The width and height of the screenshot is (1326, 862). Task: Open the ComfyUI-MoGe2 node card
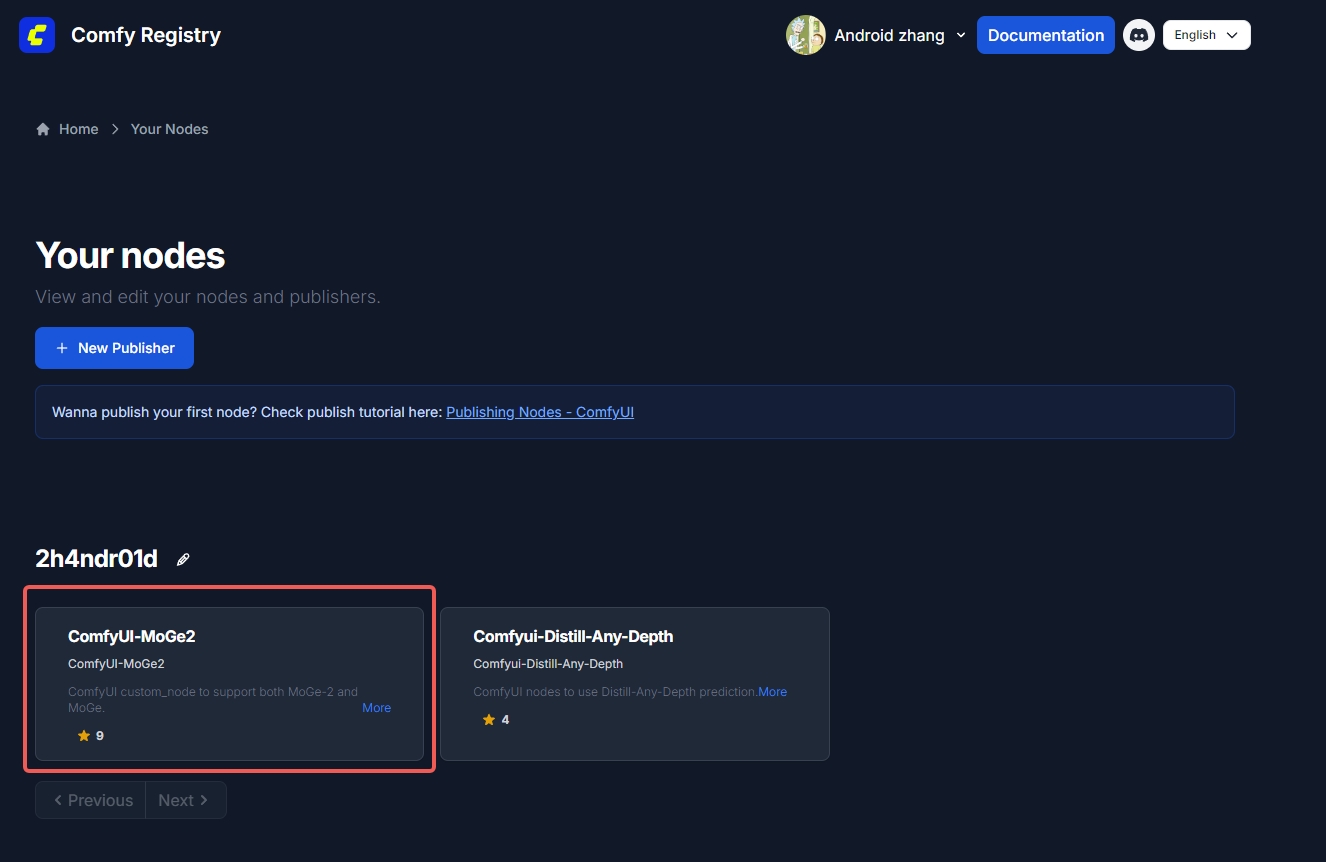[229, 684]
